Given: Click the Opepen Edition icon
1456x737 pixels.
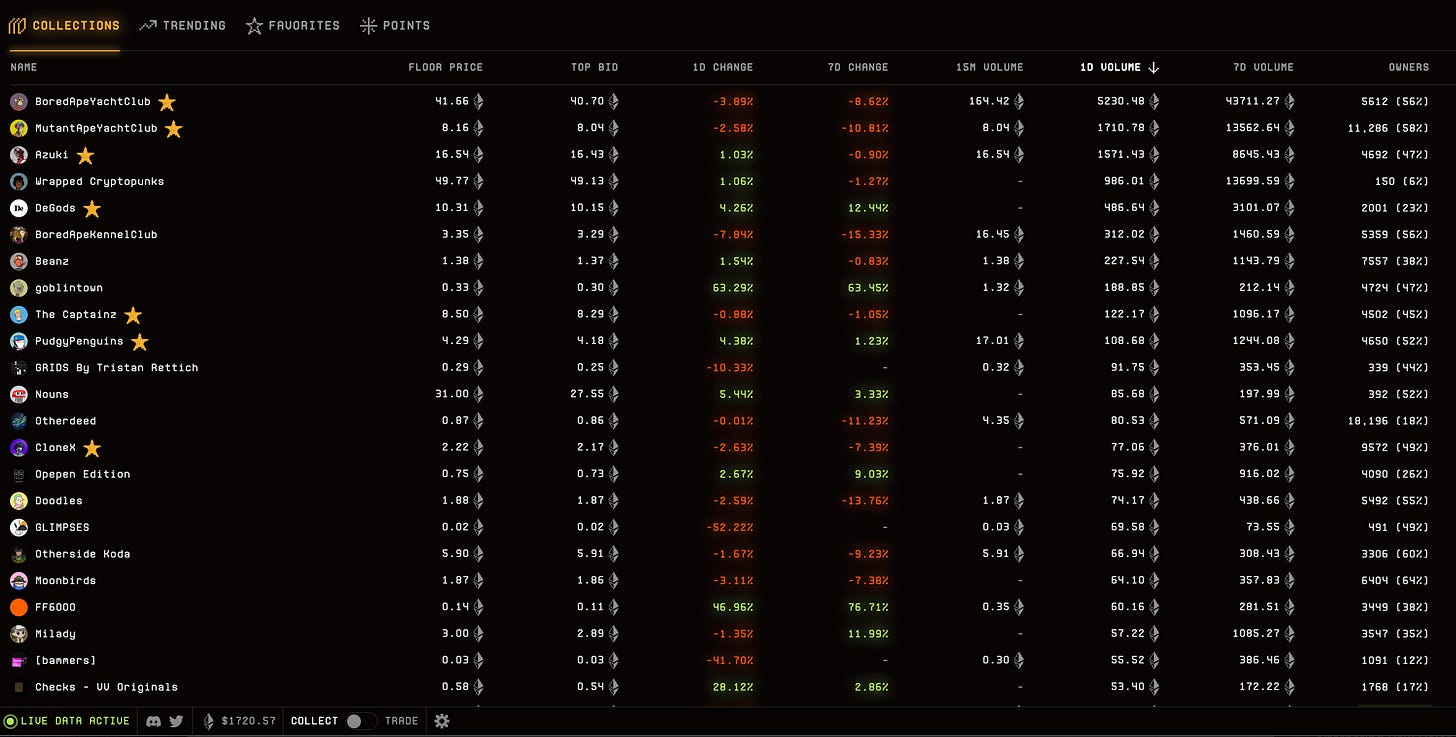Looking at the screenshot, I should pyautogui.click(x=19, y=474).
